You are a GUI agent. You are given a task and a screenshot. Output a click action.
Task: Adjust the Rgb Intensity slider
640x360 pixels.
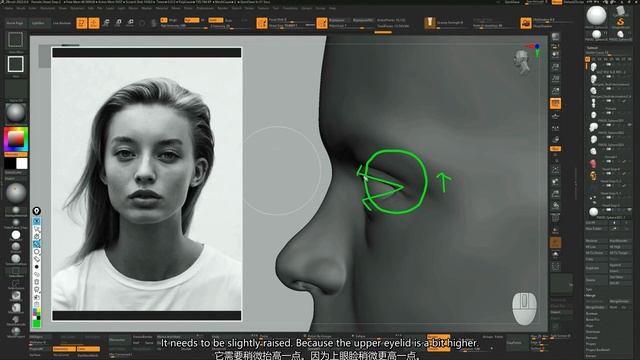184,26
